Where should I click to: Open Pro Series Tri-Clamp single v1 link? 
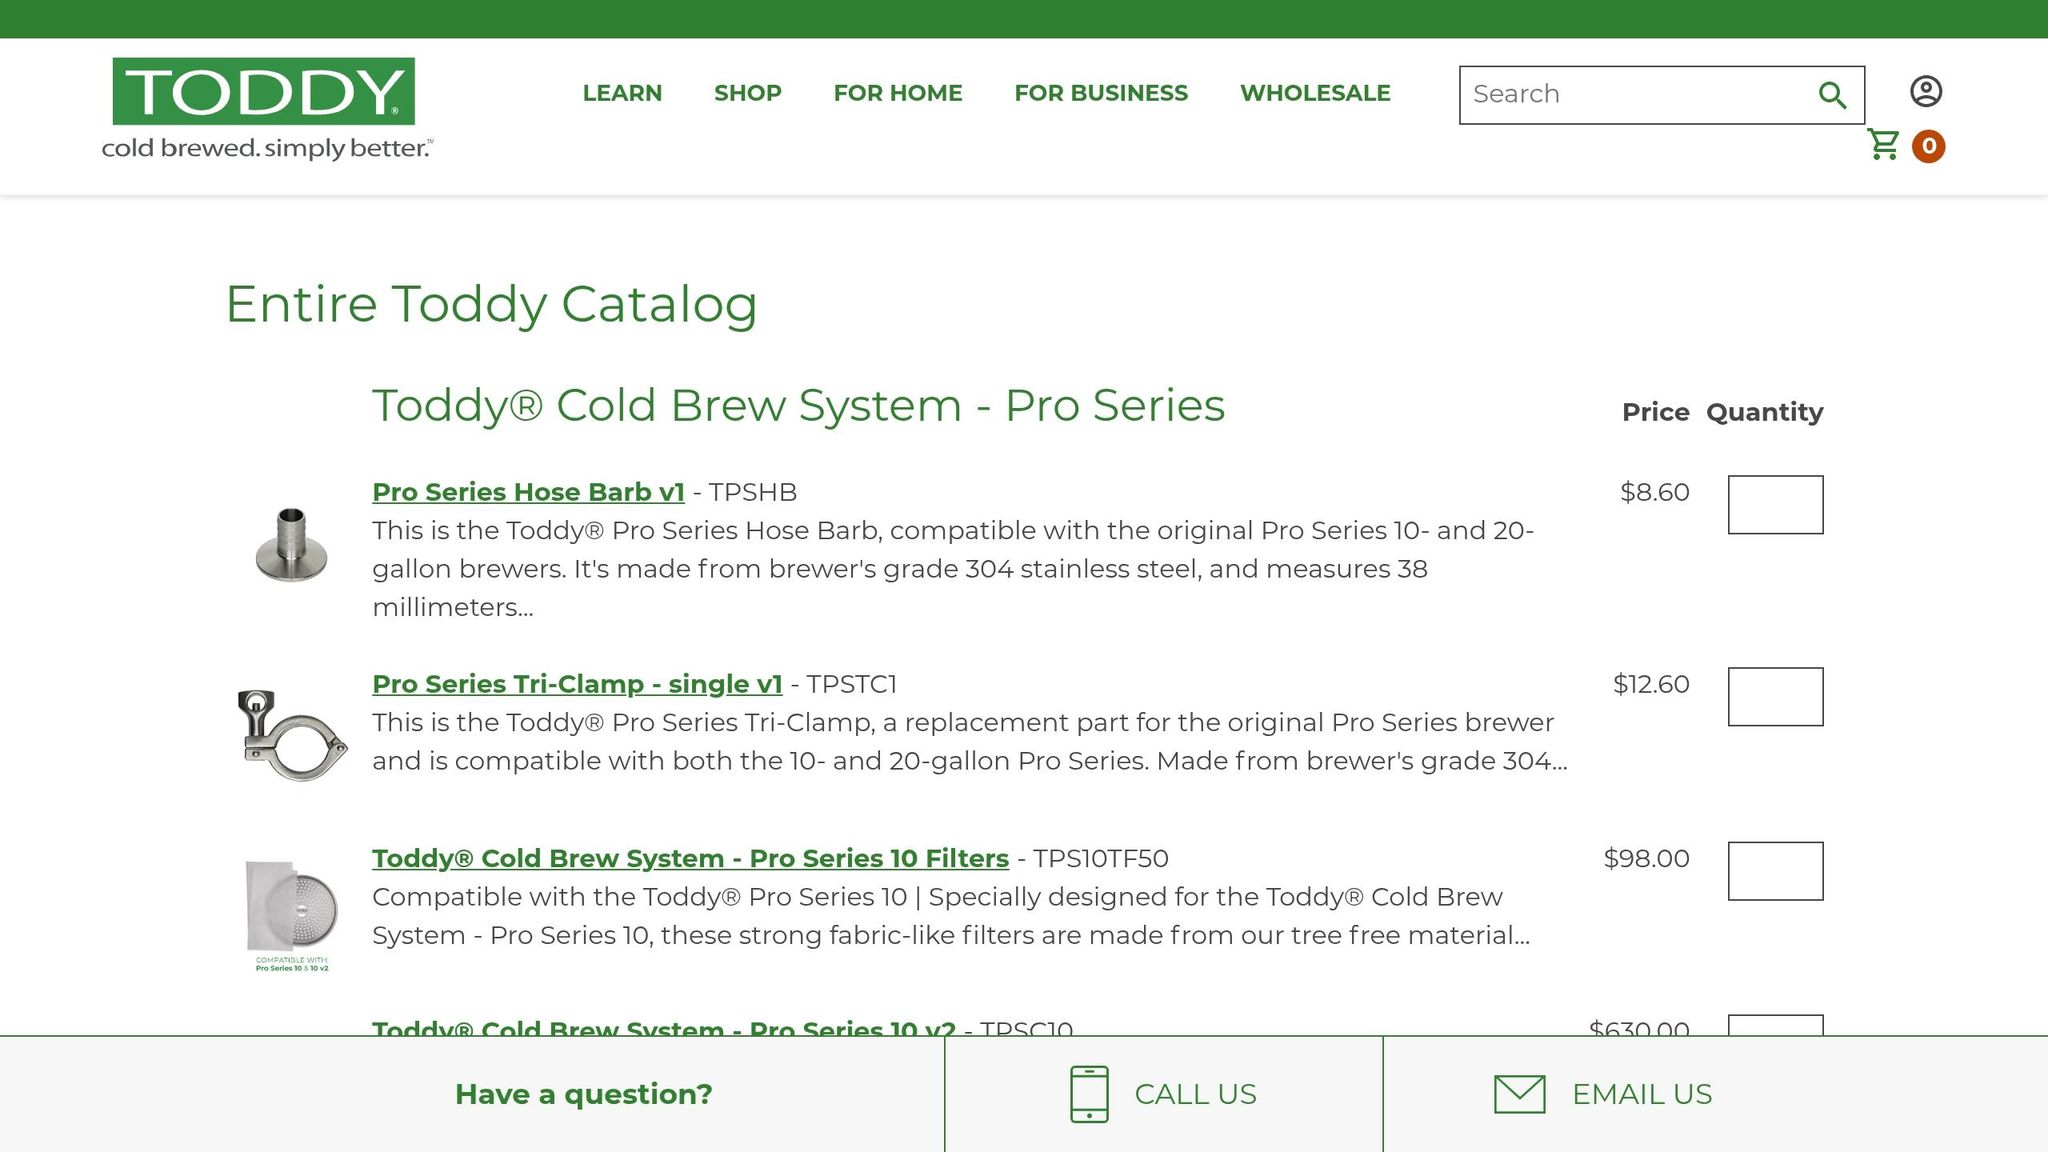[x=577, y=684]
